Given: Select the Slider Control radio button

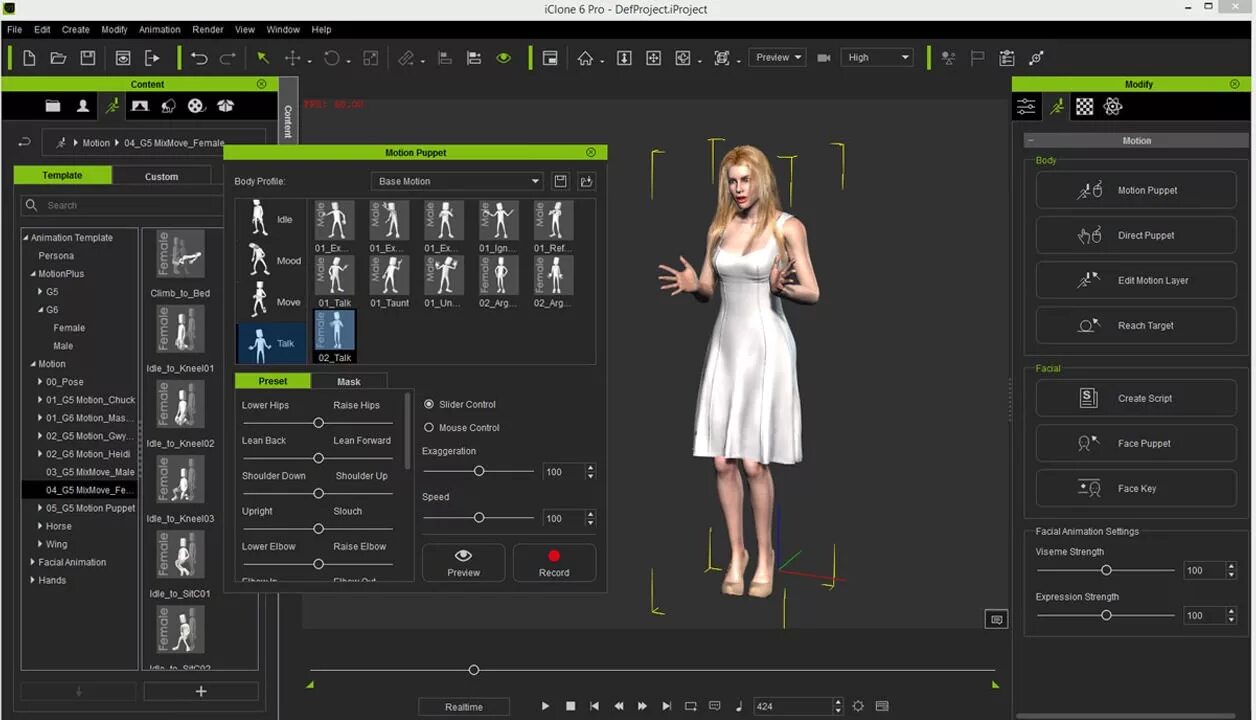Looking at the screenshot, I should pyautogui.click(x=429, y=405).
